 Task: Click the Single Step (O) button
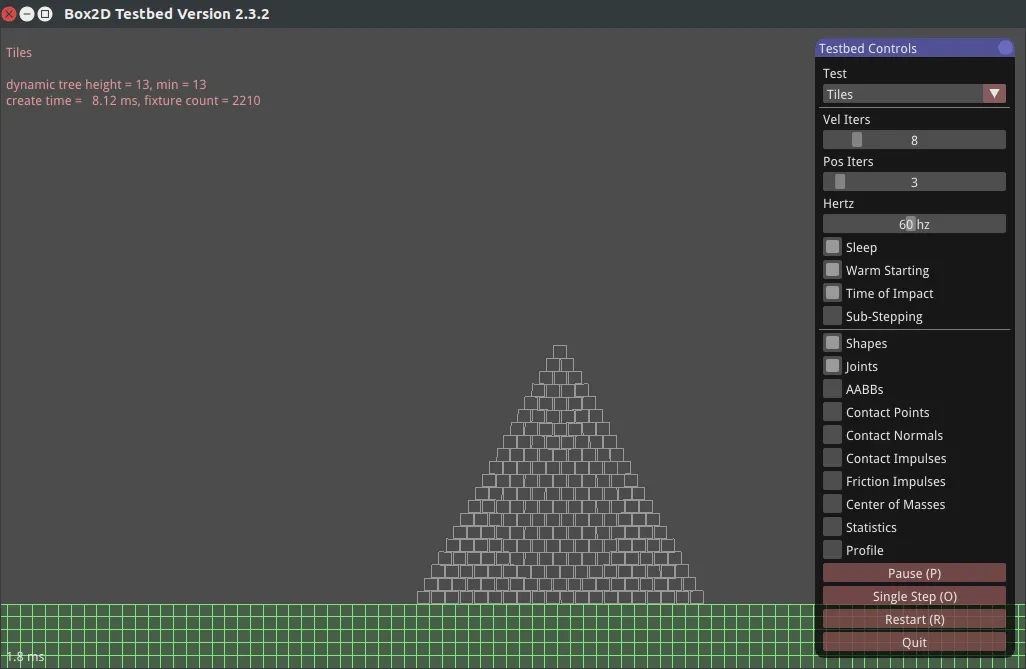[x=914, y=596]
